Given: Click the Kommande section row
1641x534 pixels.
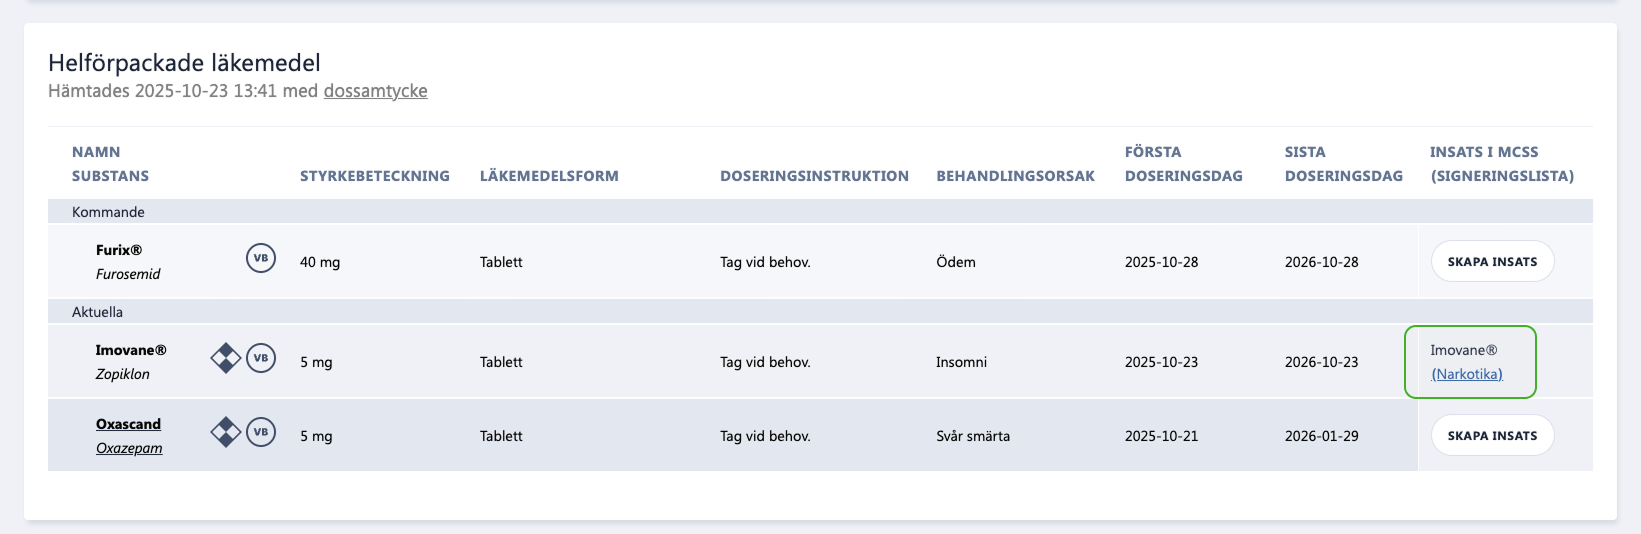Looking at the screenshot, I should click(x=820, y=212).
